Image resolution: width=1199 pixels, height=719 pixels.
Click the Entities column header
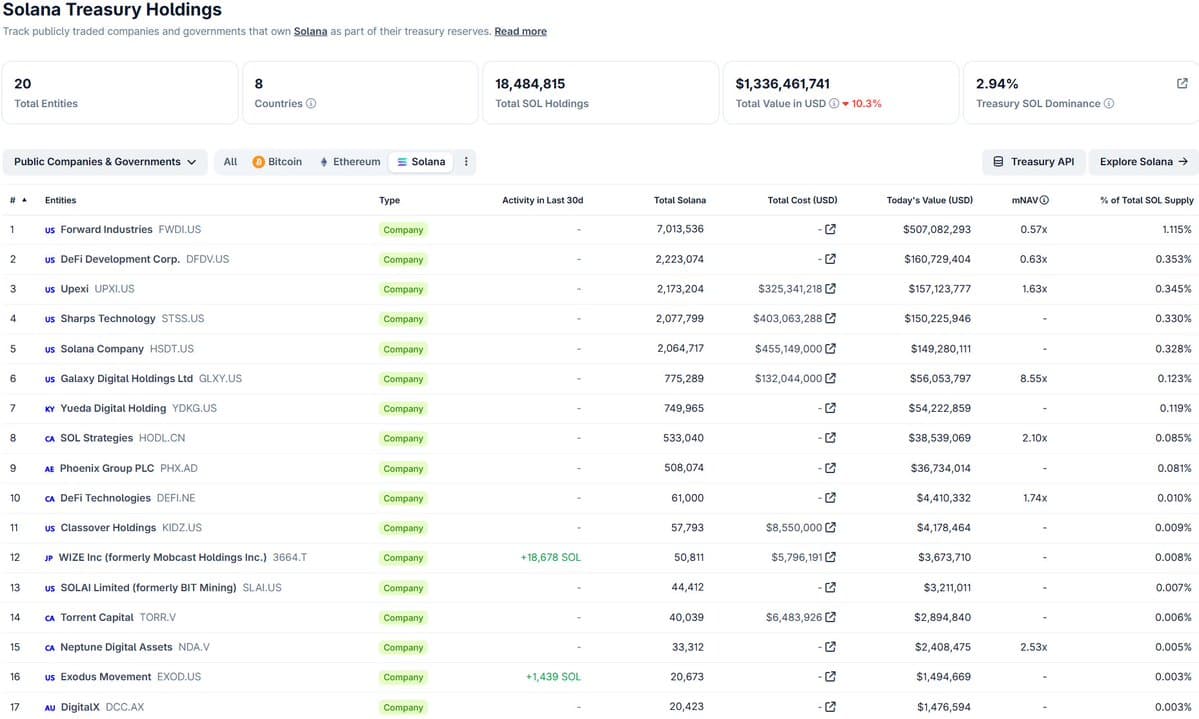point(60,200)
